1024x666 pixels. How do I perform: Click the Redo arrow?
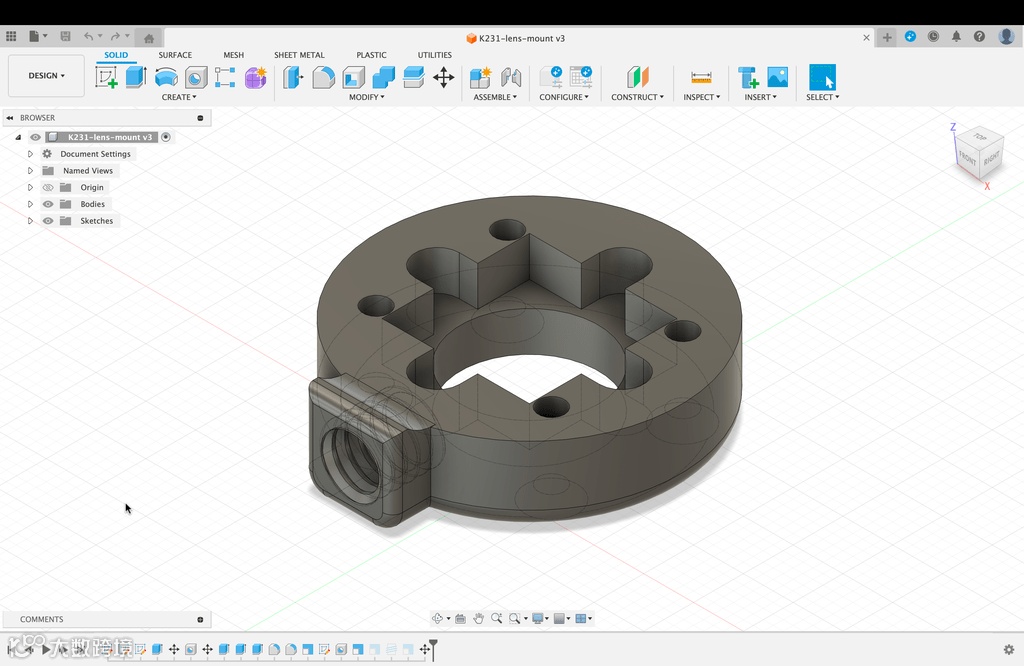pos(115,37)
